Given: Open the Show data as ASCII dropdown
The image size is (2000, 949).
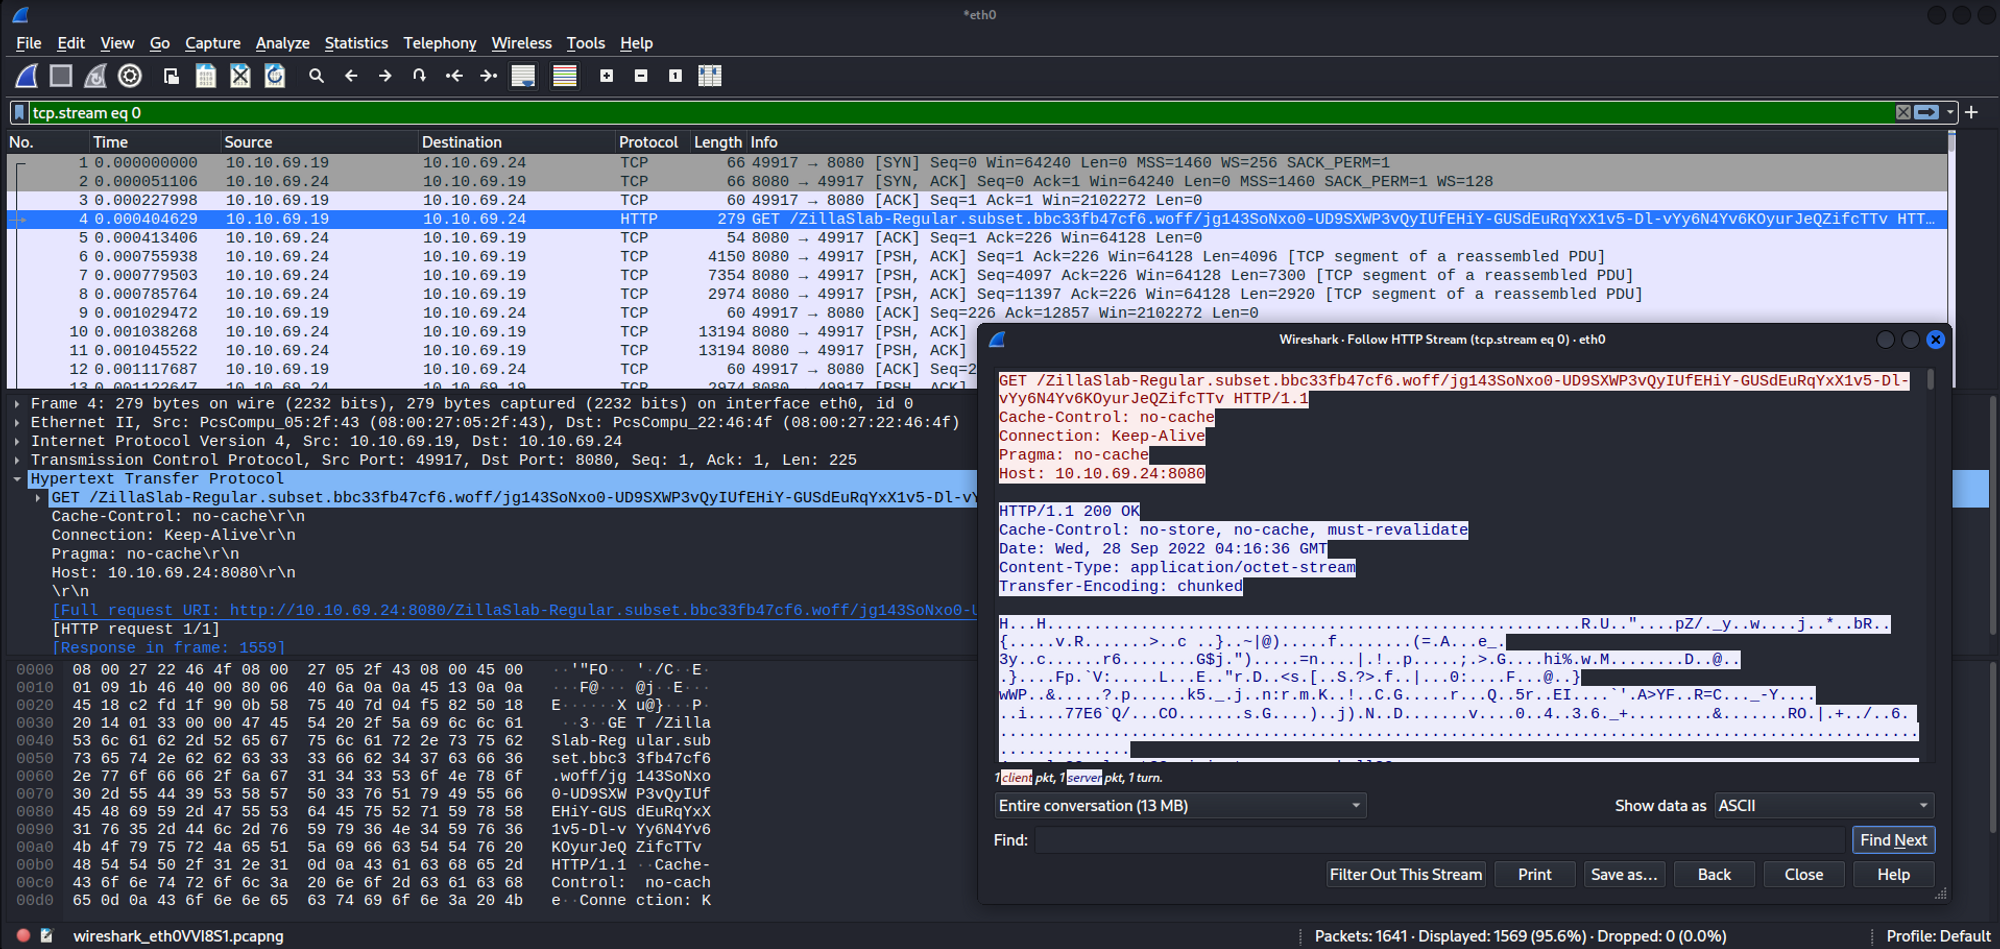Looking at the screenshot, I should [x=1824, y=806].
